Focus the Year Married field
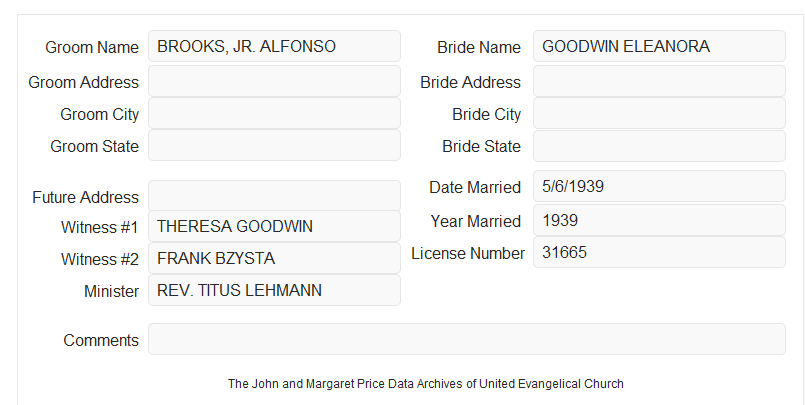This screenshot has width=805, height=405. [659, 220]
